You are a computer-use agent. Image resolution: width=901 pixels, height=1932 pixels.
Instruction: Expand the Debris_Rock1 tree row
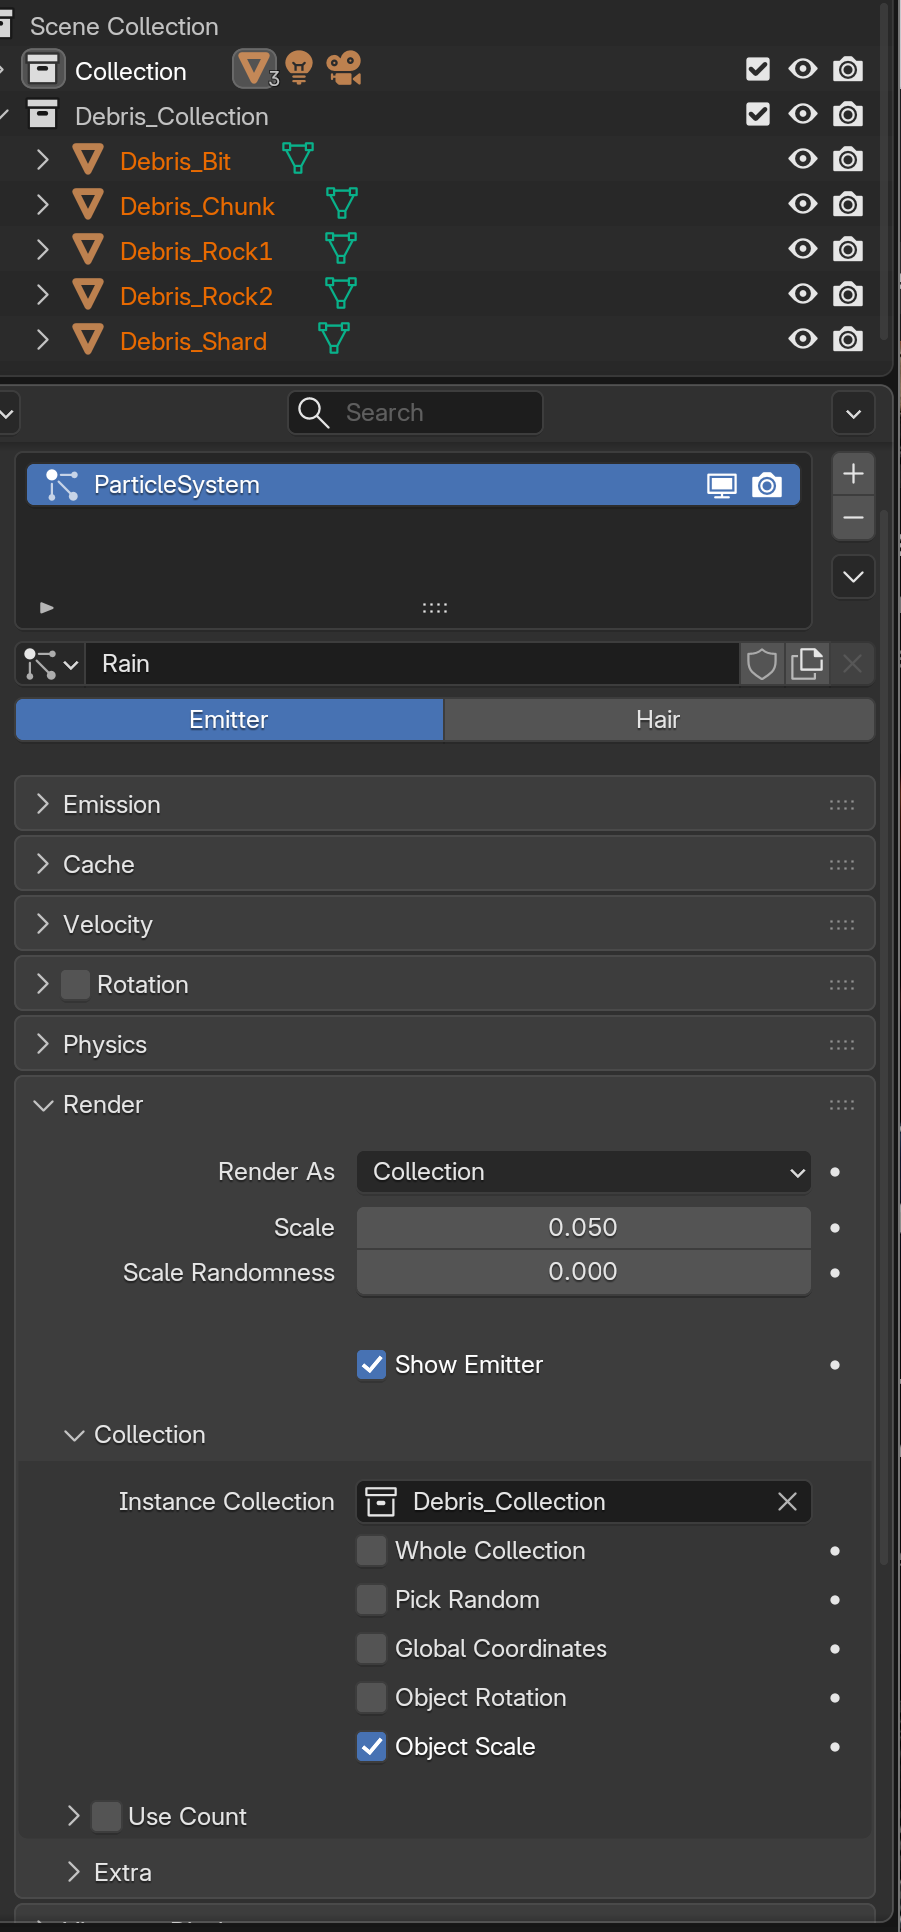click(42, 250)
